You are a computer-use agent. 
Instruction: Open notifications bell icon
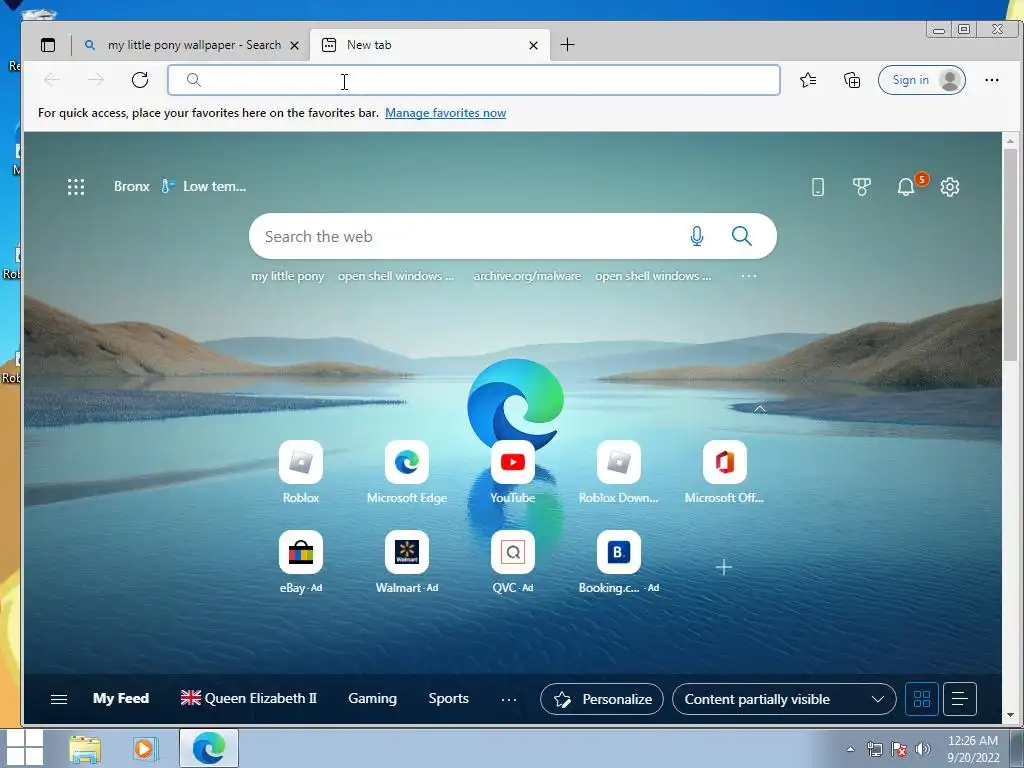pos(906,187)
